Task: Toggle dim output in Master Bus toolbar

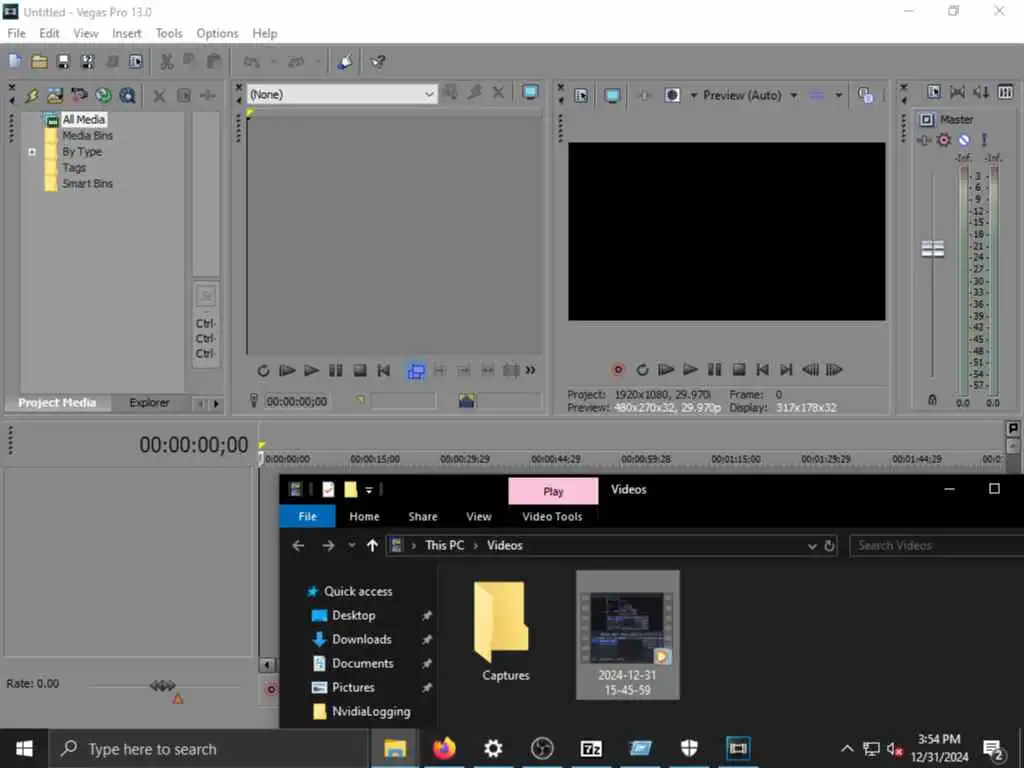Action: point(981,92)
